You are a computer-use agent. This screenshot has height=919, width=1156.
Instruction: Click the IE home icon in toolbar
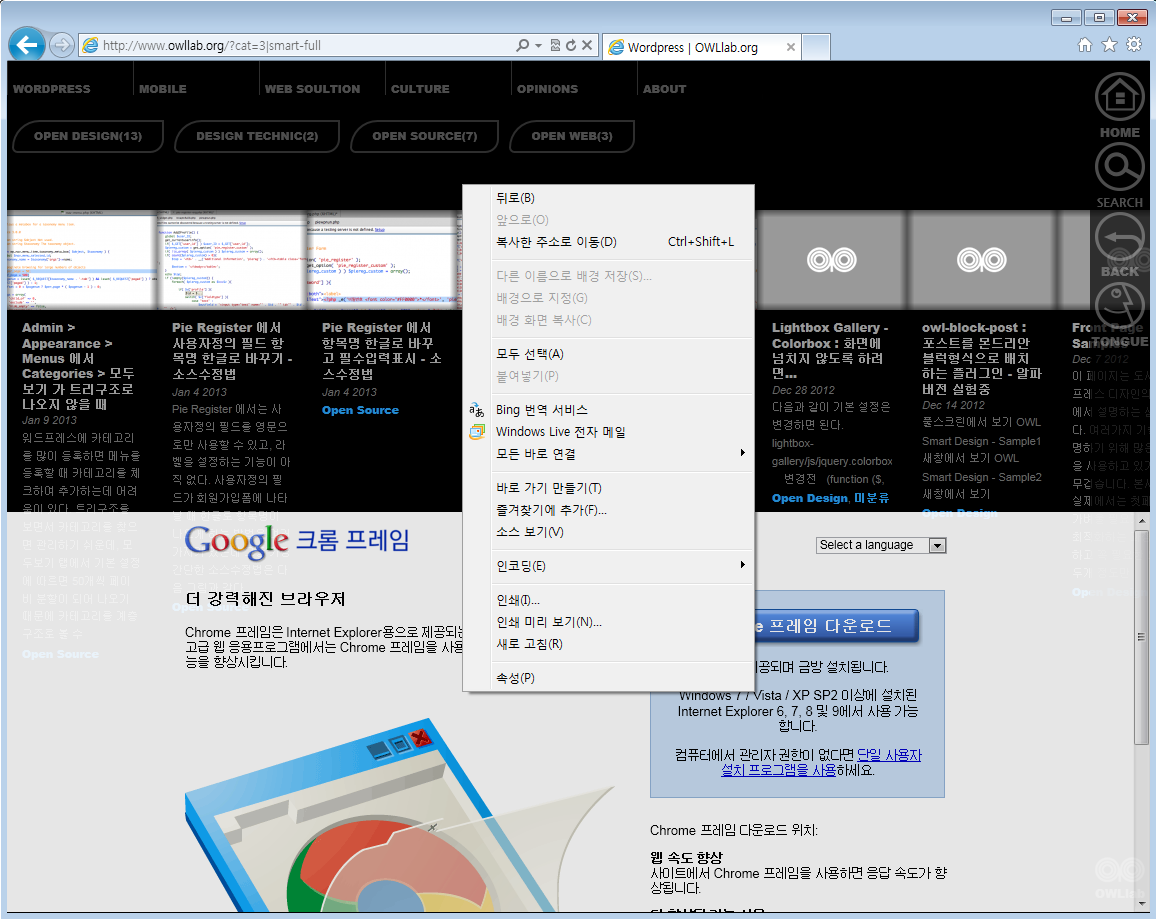tap(1085, 45)
